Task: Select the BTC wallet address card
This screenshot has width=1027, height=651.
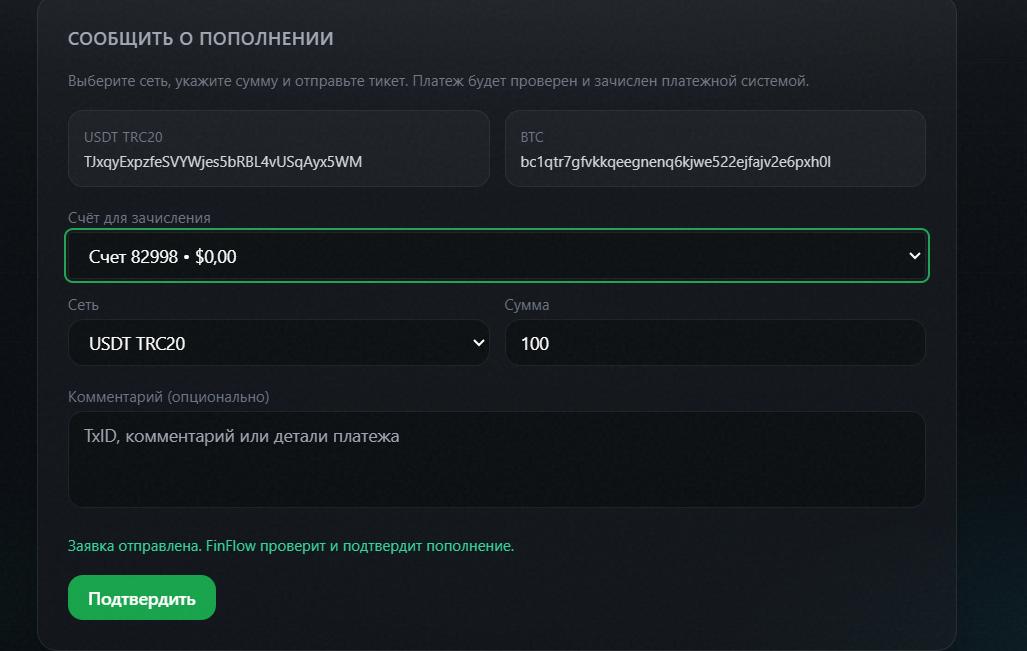Action: coord(715,149)
